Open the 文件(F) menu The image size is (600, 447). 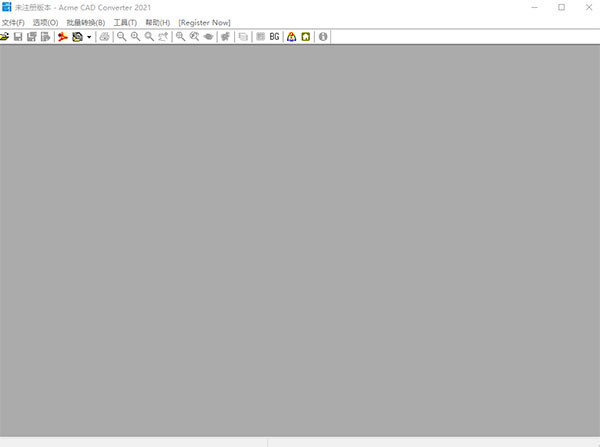13,22
